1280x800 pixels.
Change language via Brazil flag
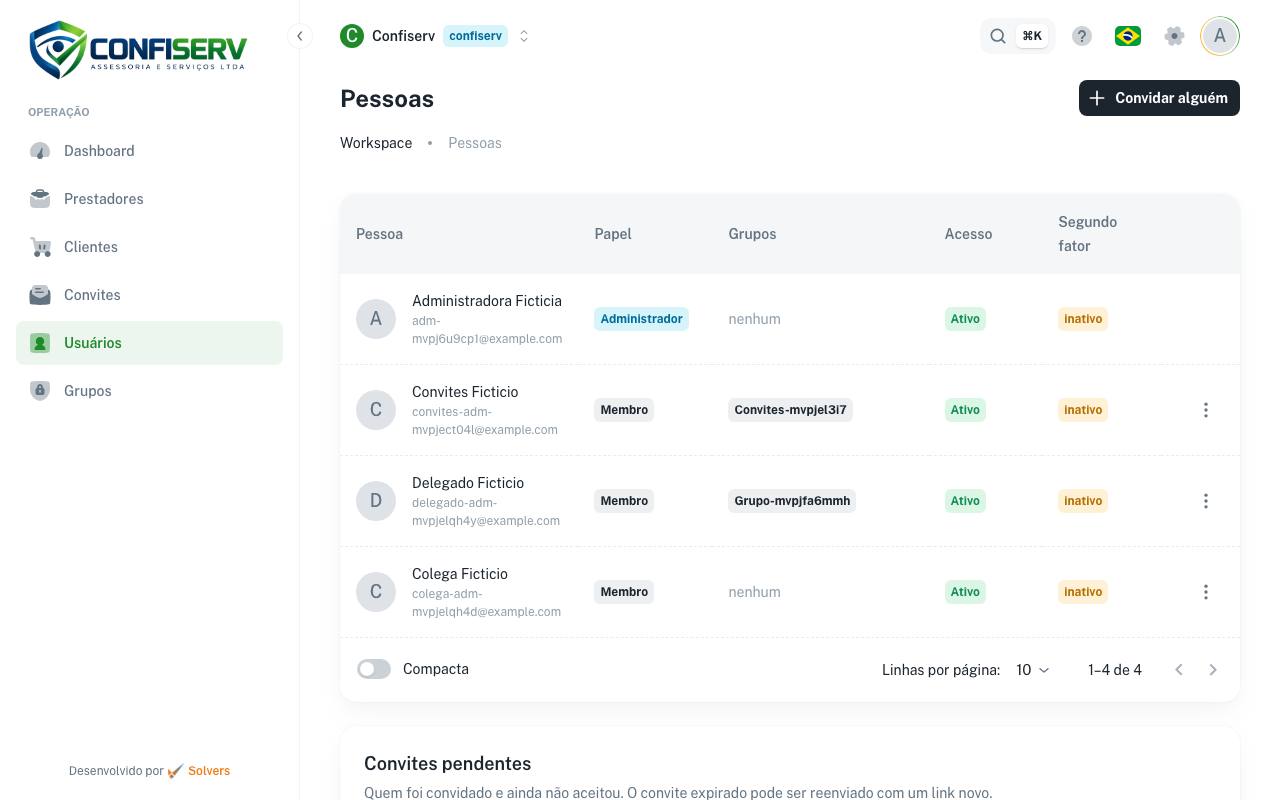(x=1128, y=36)
